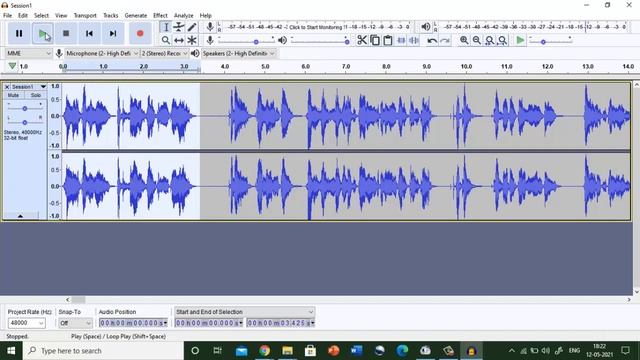Start playback with the green Play button
The width and height of the screenshot is (640, 360).
[x=42, y=33]
